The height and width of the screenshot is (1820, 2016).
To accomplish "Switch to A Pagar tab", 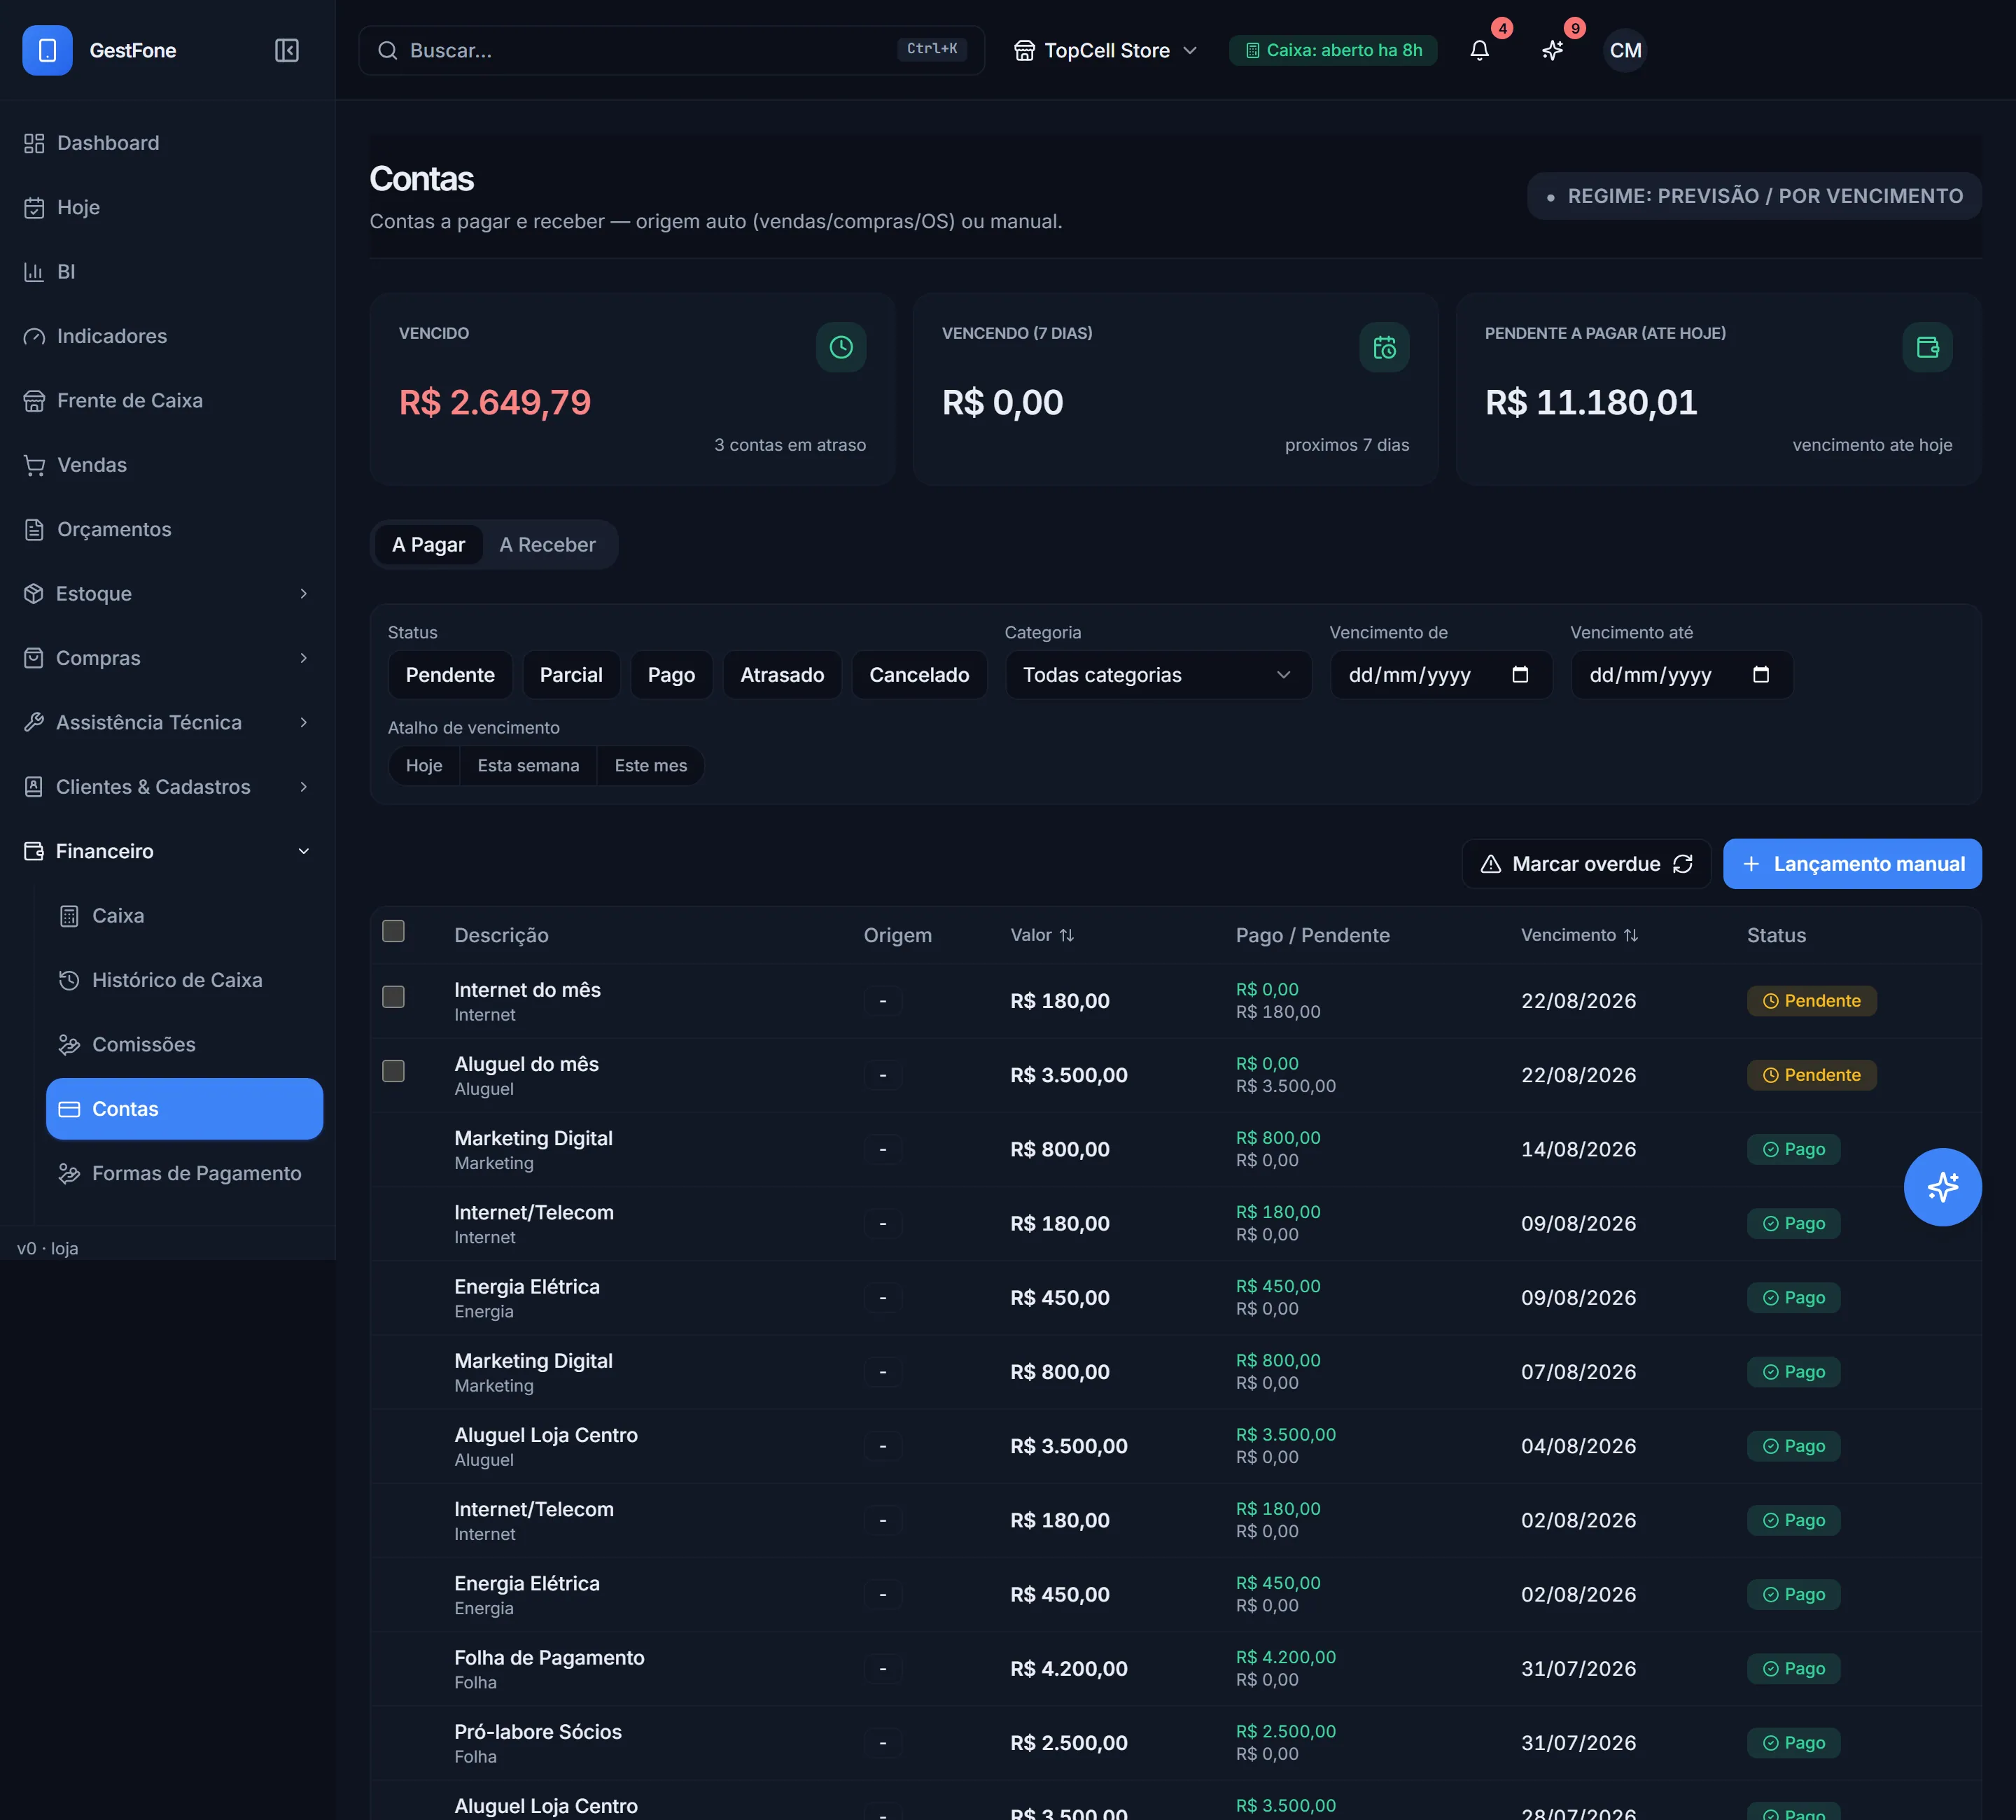I will (x=428, y=545).
